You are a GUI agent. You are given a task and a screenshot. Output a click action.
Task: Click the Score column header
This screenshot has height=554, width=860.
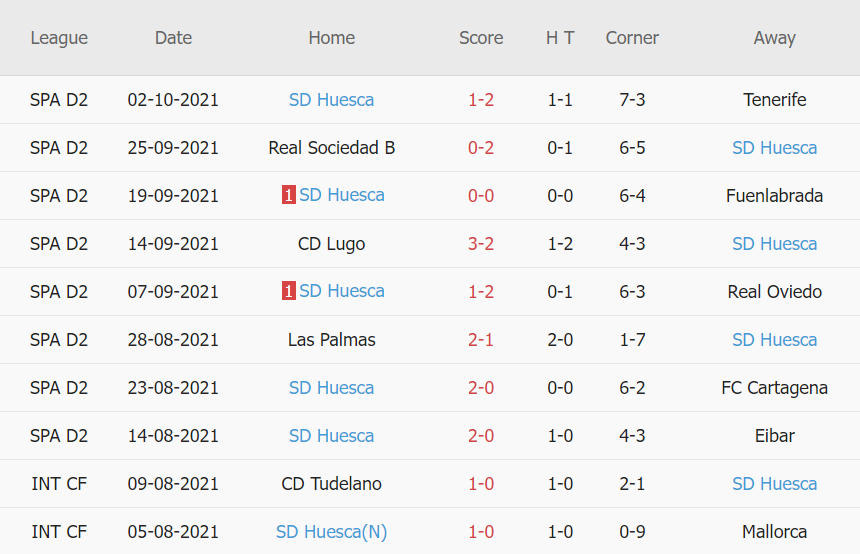[x=481, y=38]
